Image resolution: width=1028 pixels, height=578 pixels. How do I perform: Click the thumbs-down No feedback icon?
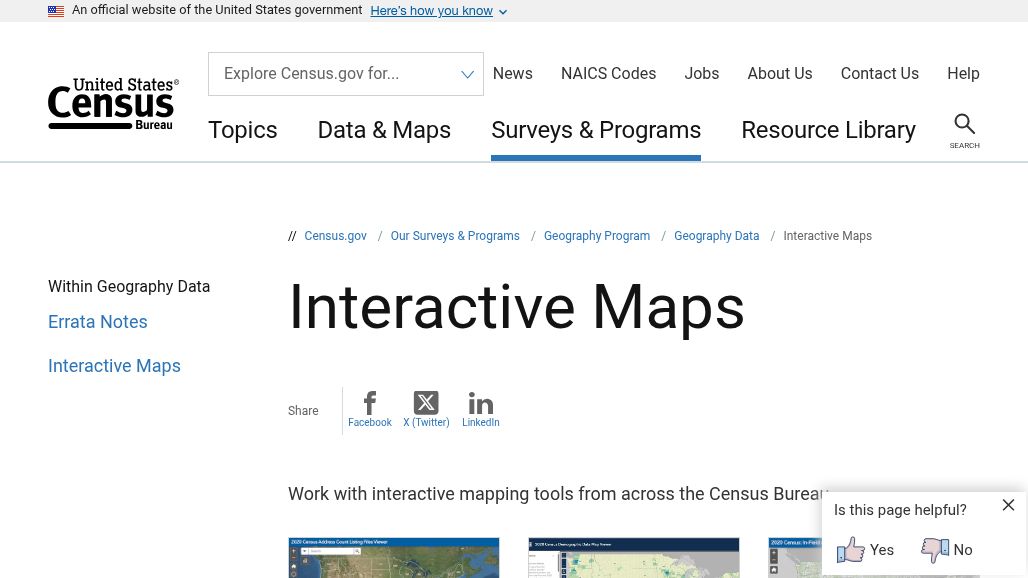pyautogui.click(x=935, y=550)
